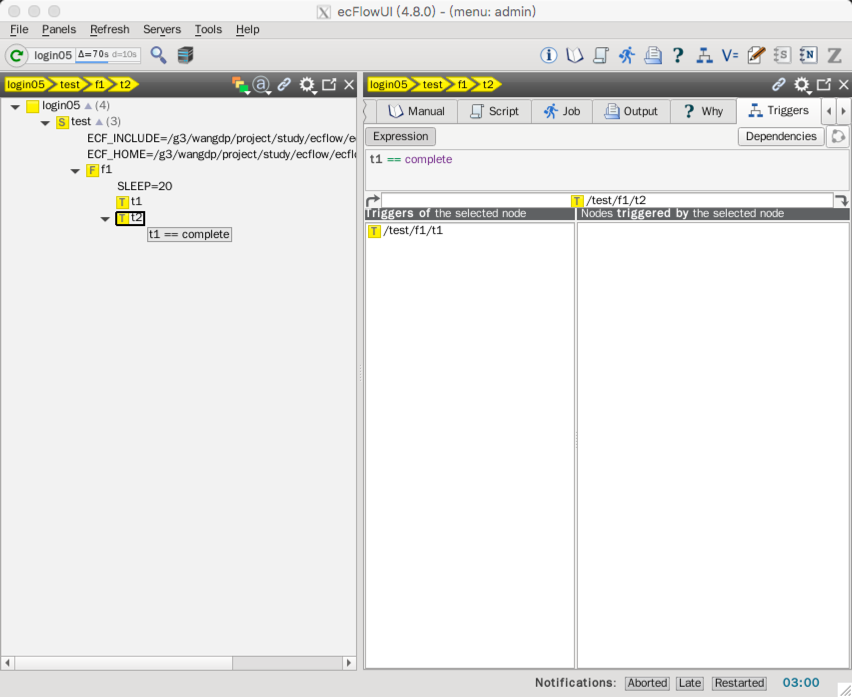
Task: Switch to the Why tab
Action: point(703,111)
